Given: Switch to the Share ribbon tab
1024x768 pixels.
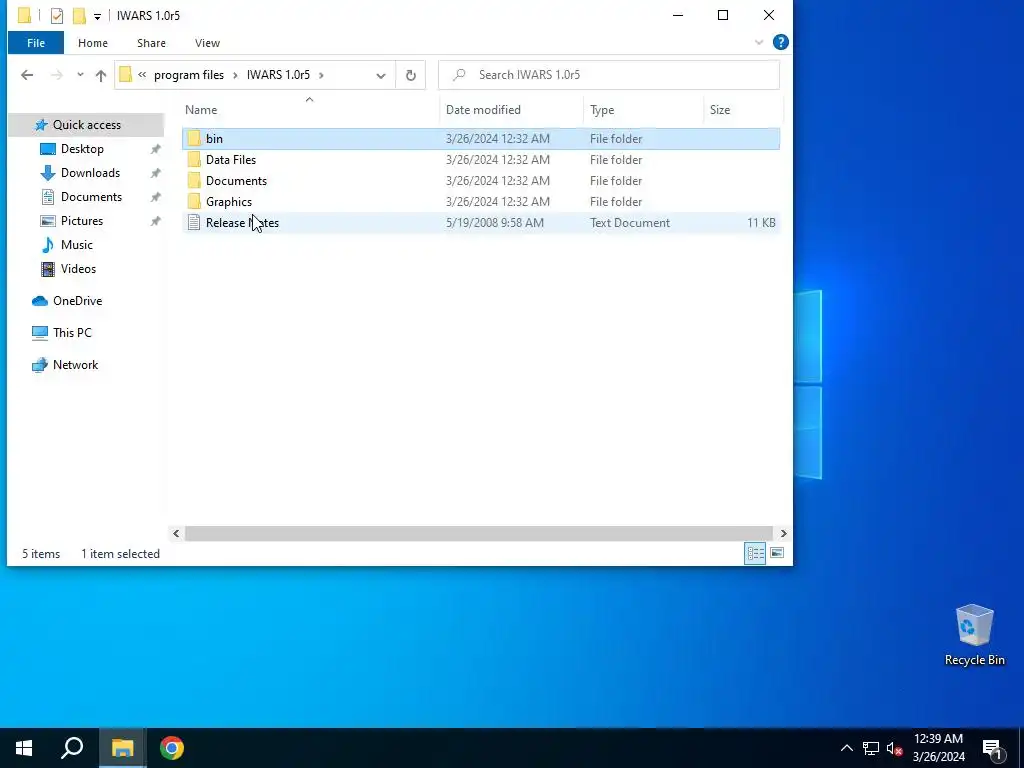Looking at the screenshot, I should point(151,43).
